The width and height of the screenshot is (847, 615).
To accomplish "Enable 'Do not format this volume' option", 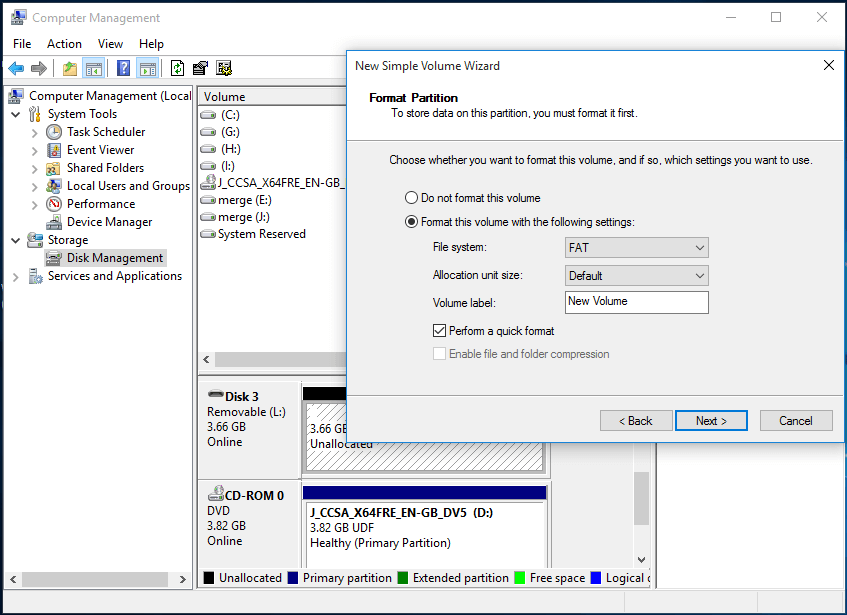I will click(411, 197).
